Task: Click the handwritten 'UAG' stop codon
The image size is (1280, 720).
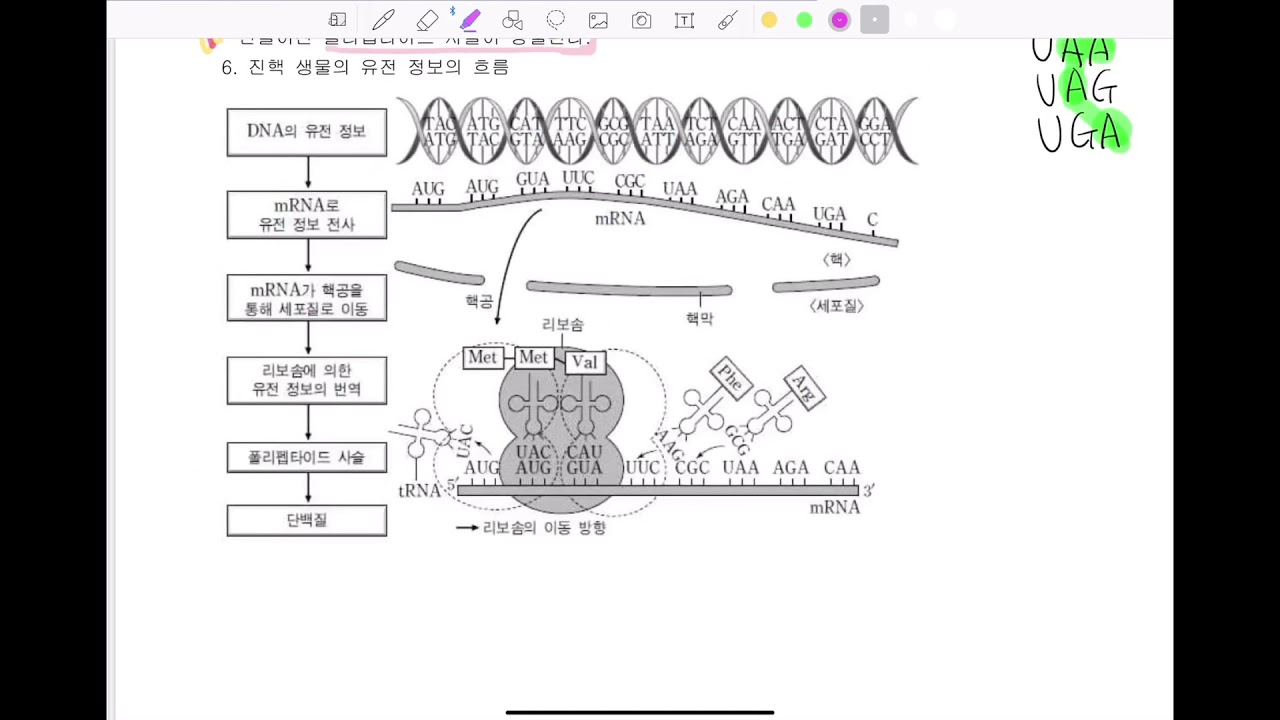Action: pyautogui.click(x=1077, y=90)
